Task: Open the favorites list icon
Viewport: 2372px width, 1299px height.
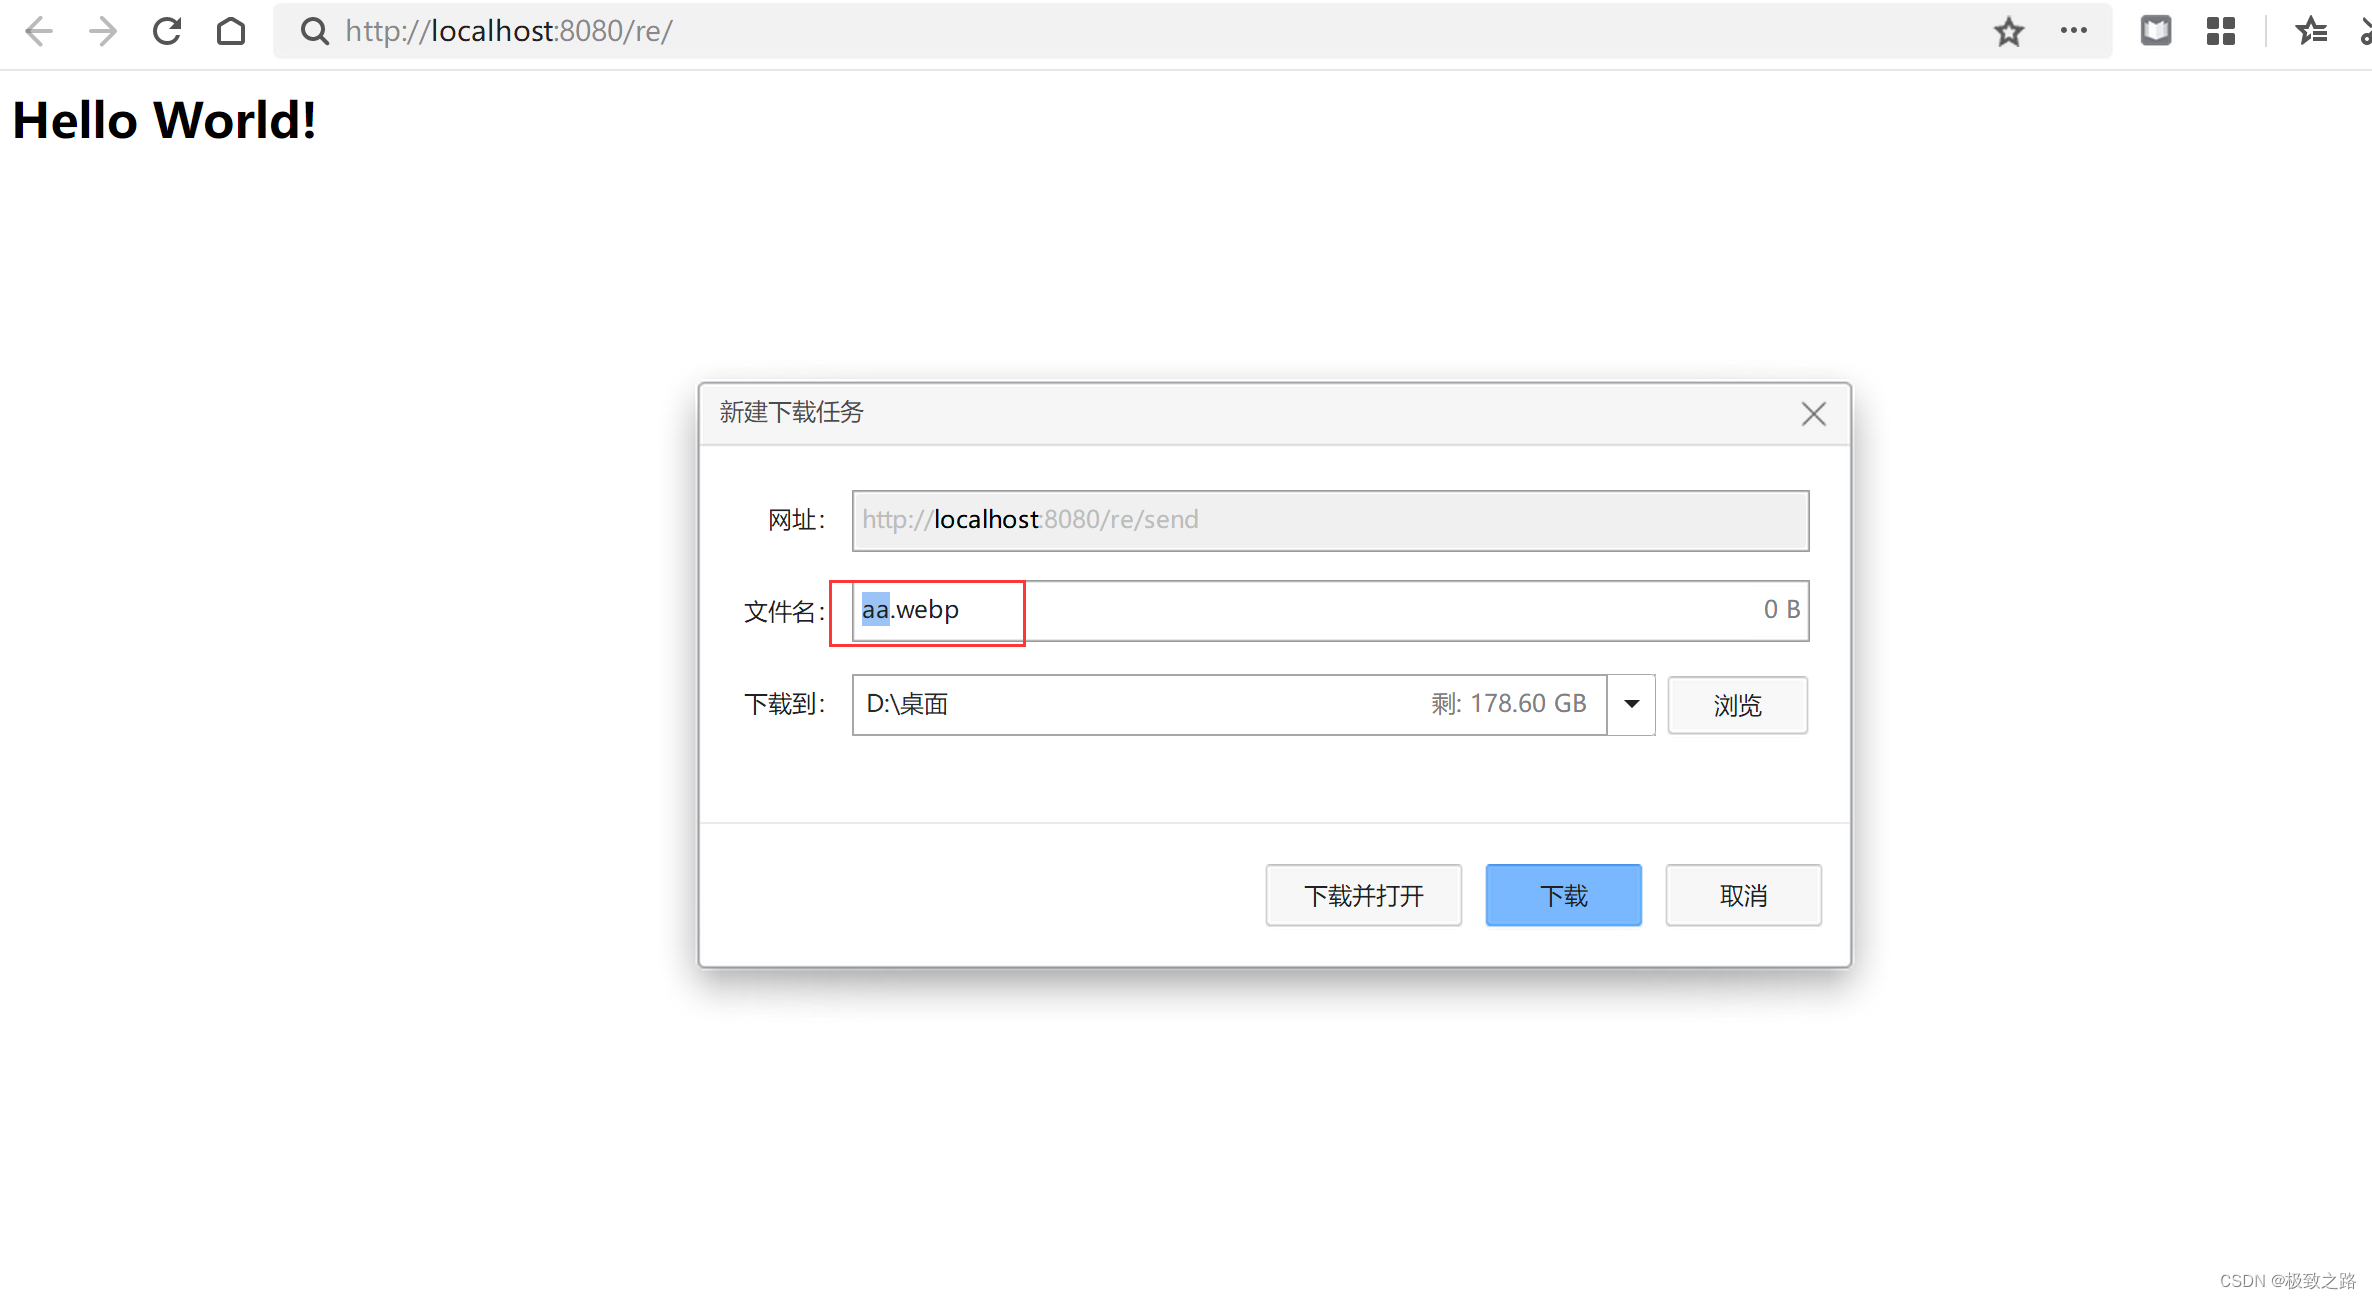Action: click(2311, 32)
